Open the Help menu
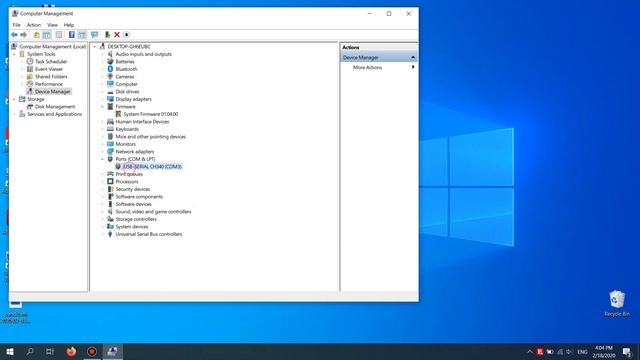Viewport: 640px width, 360px height. coord(69,25)
